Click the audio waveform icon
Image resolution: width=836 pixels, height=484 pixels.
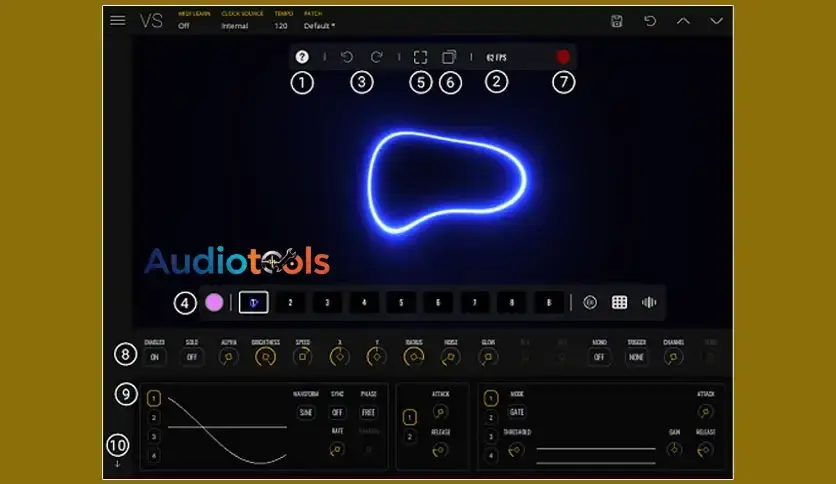click(649, 302)
